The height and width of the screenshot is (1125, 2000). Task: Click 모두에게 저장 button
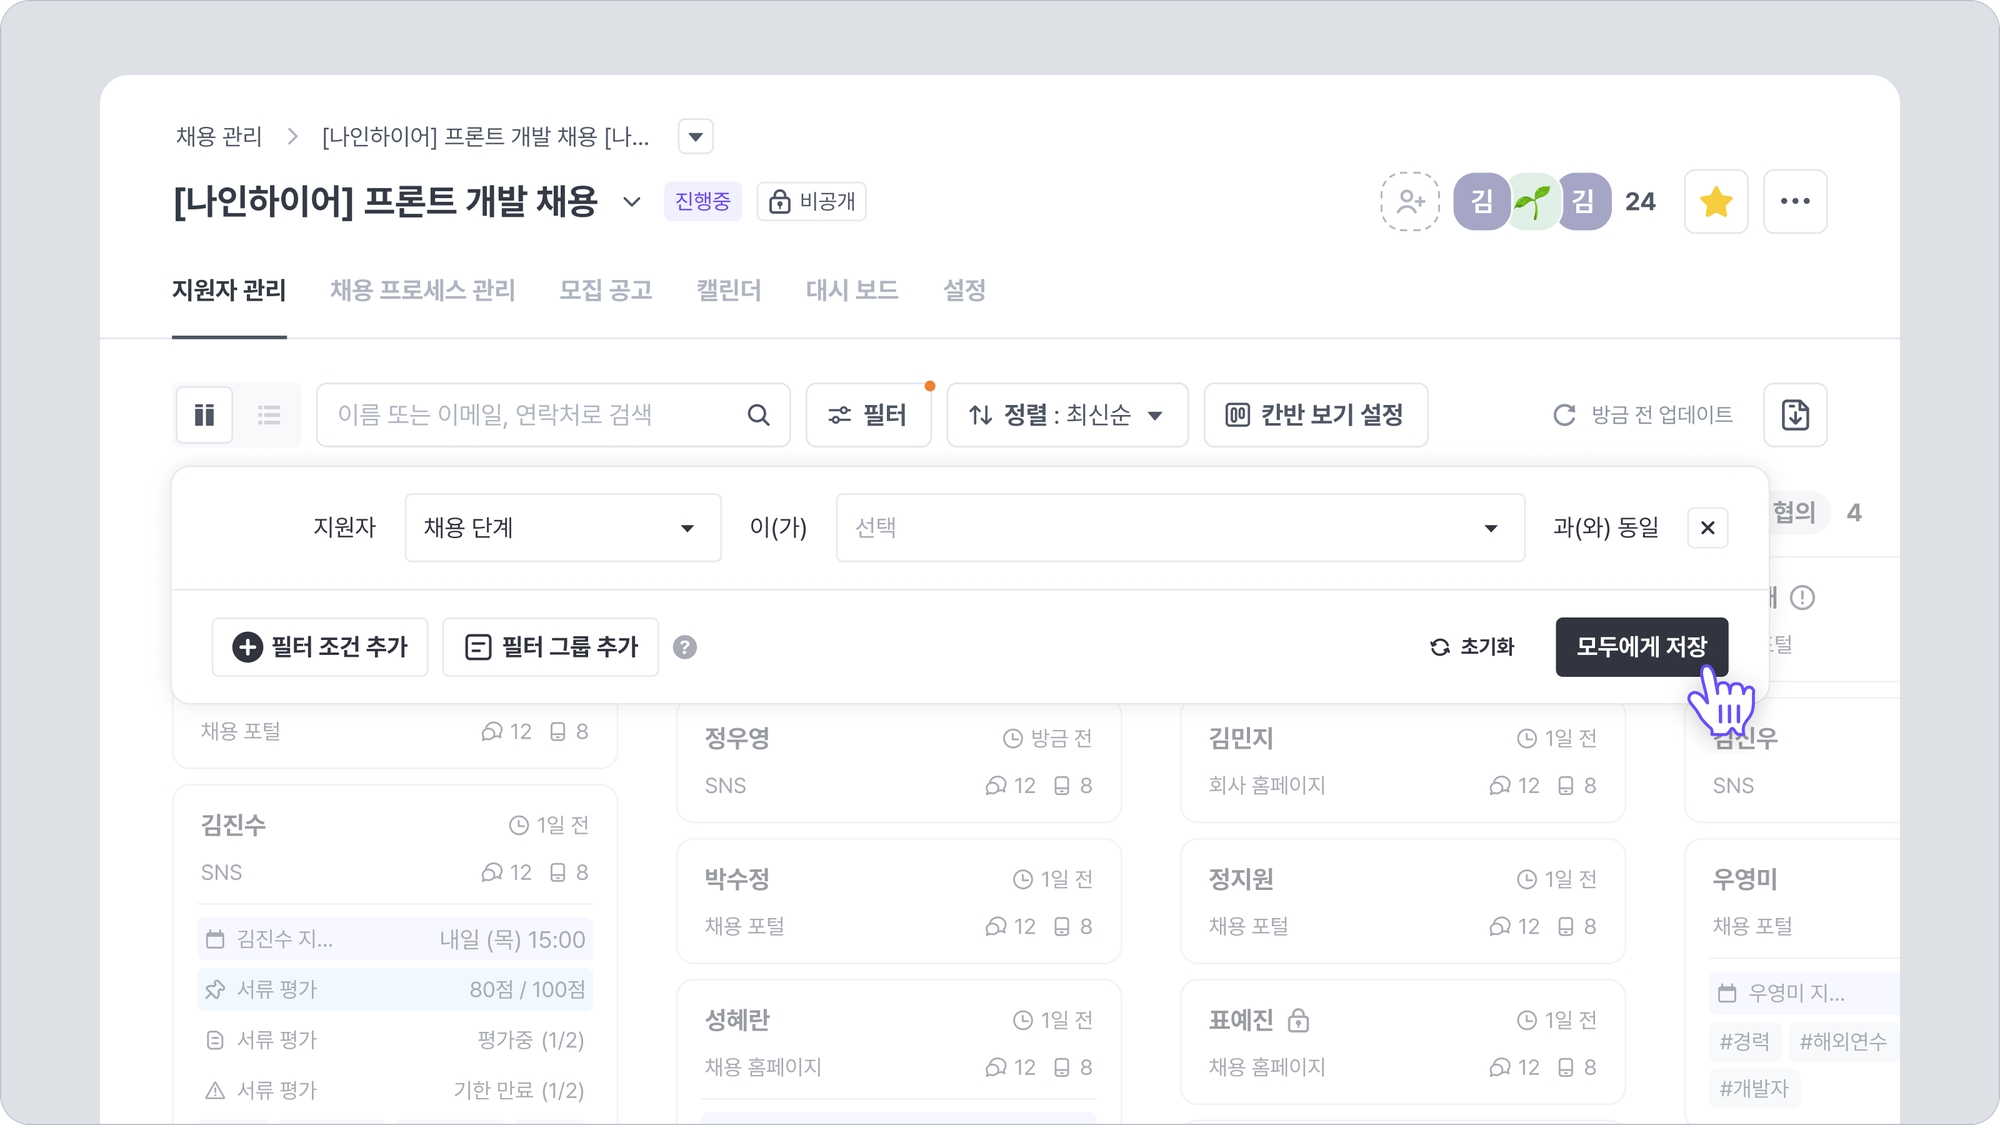click(1642, 647)
